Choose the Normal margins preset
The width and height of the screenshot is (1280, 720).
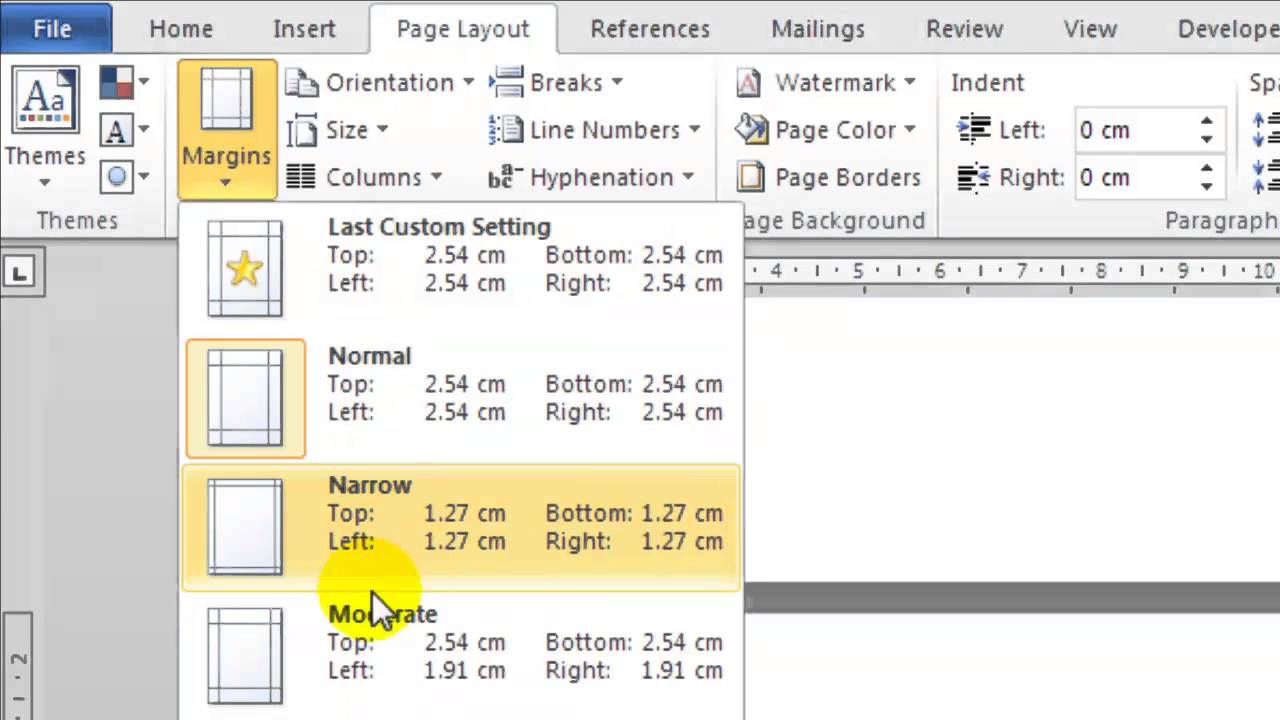point(461,398)
